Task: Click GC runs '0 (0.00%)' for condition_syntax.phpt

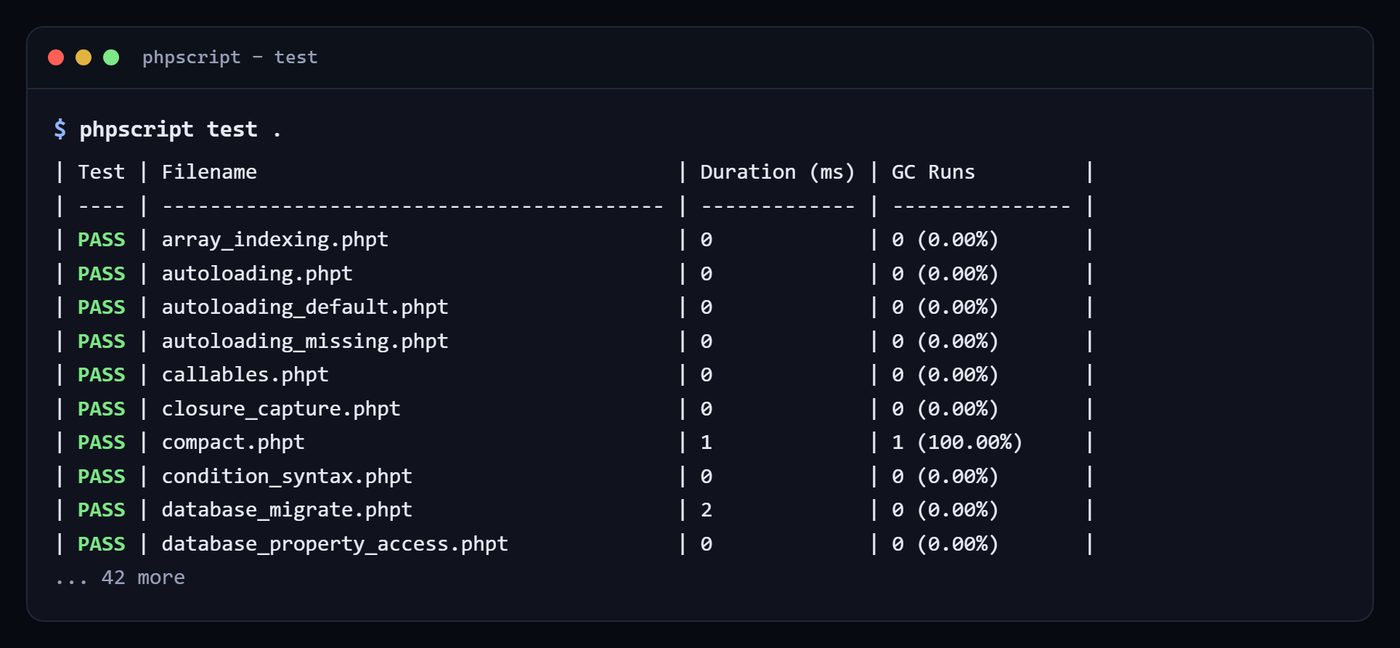Action: click(945, 476)
